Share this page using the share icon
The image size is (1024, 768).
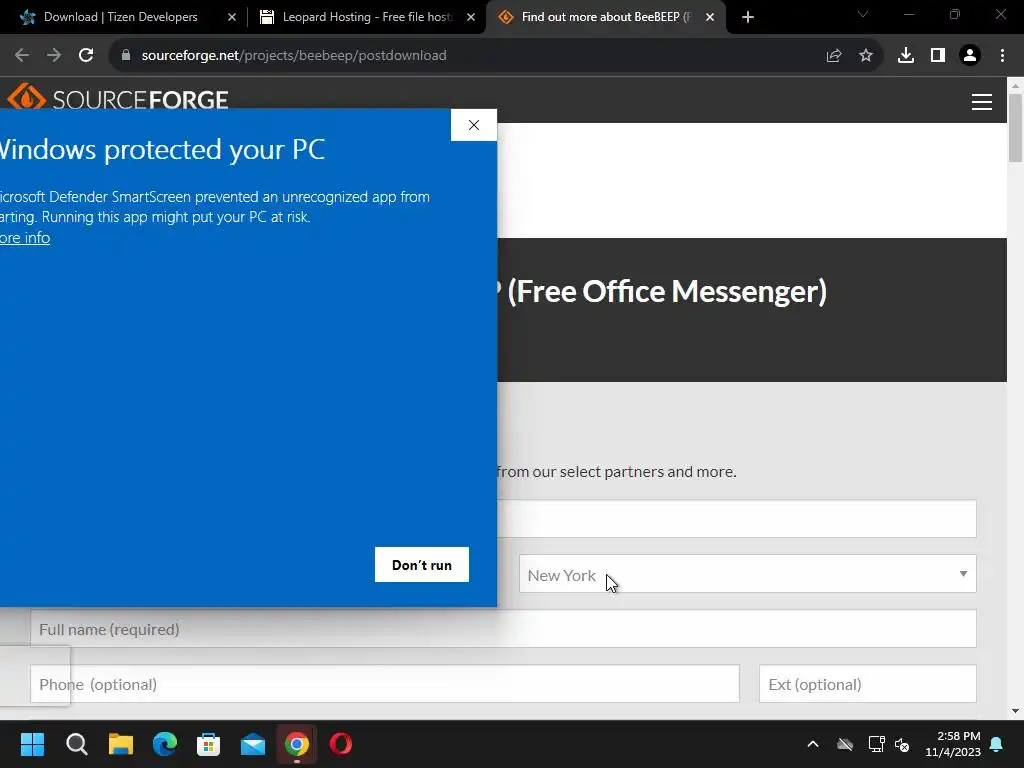pos(834,56)
